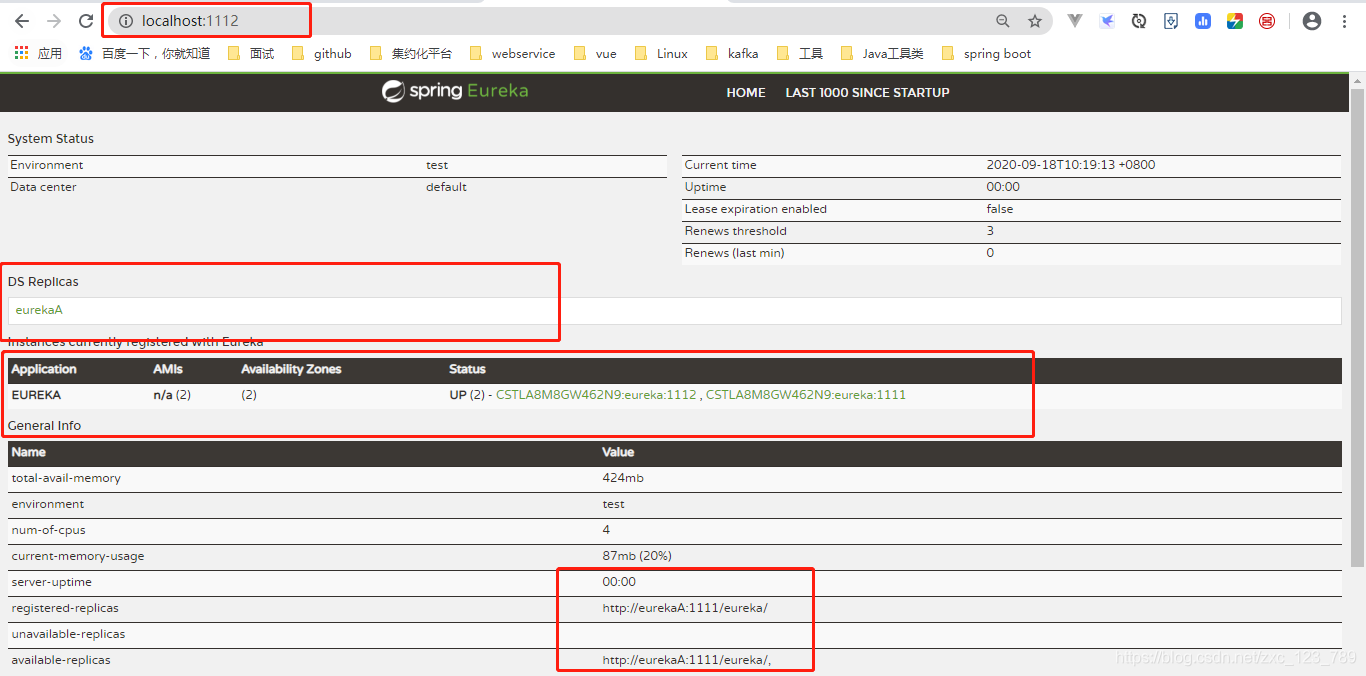Open the 面试 bookmark folder
The image size is (1366, 676).
251,54
